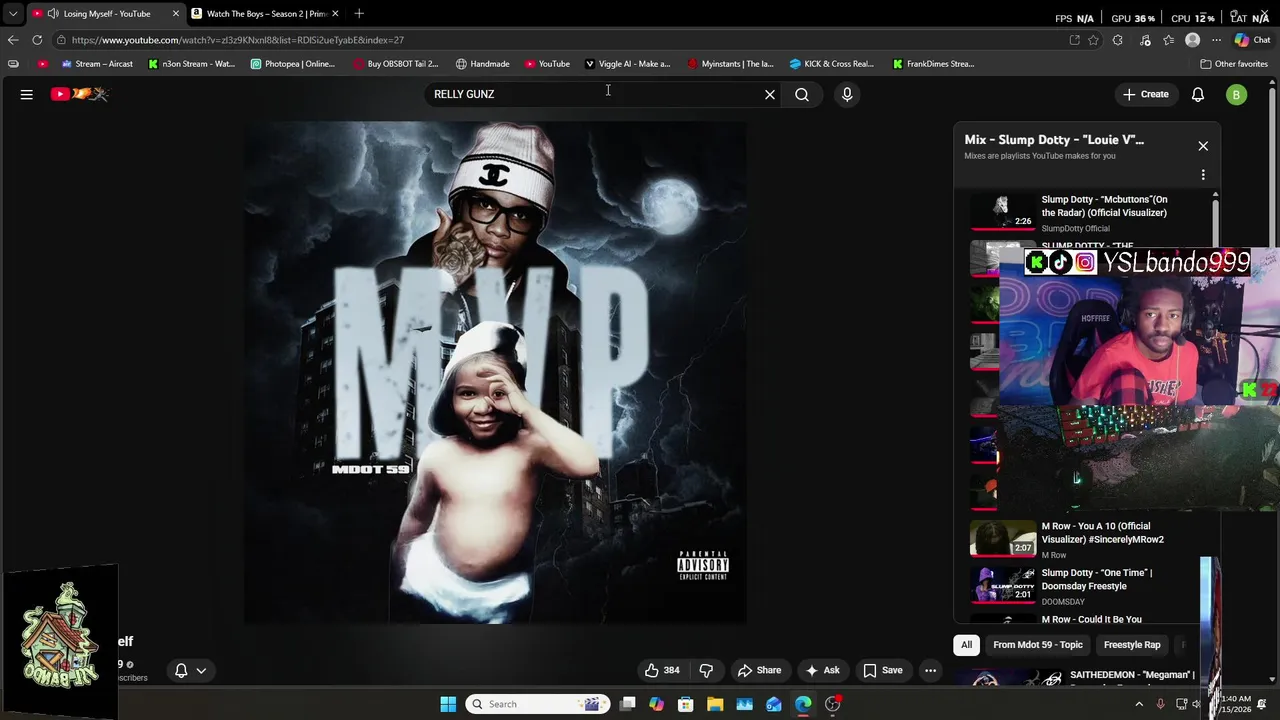Close the Mix - Slump Dotty playlist panel

tap(1203, 146)
